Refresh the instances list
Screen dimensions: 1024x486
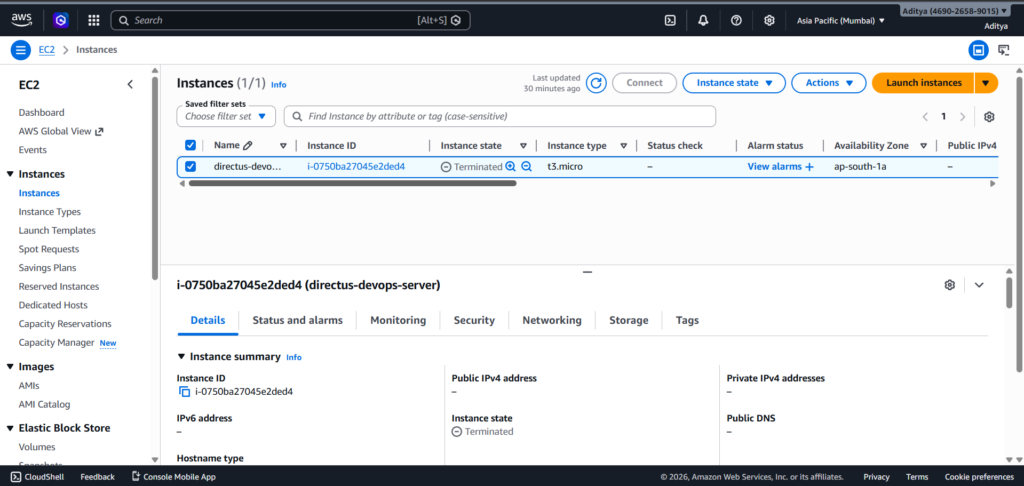point(596,83)
